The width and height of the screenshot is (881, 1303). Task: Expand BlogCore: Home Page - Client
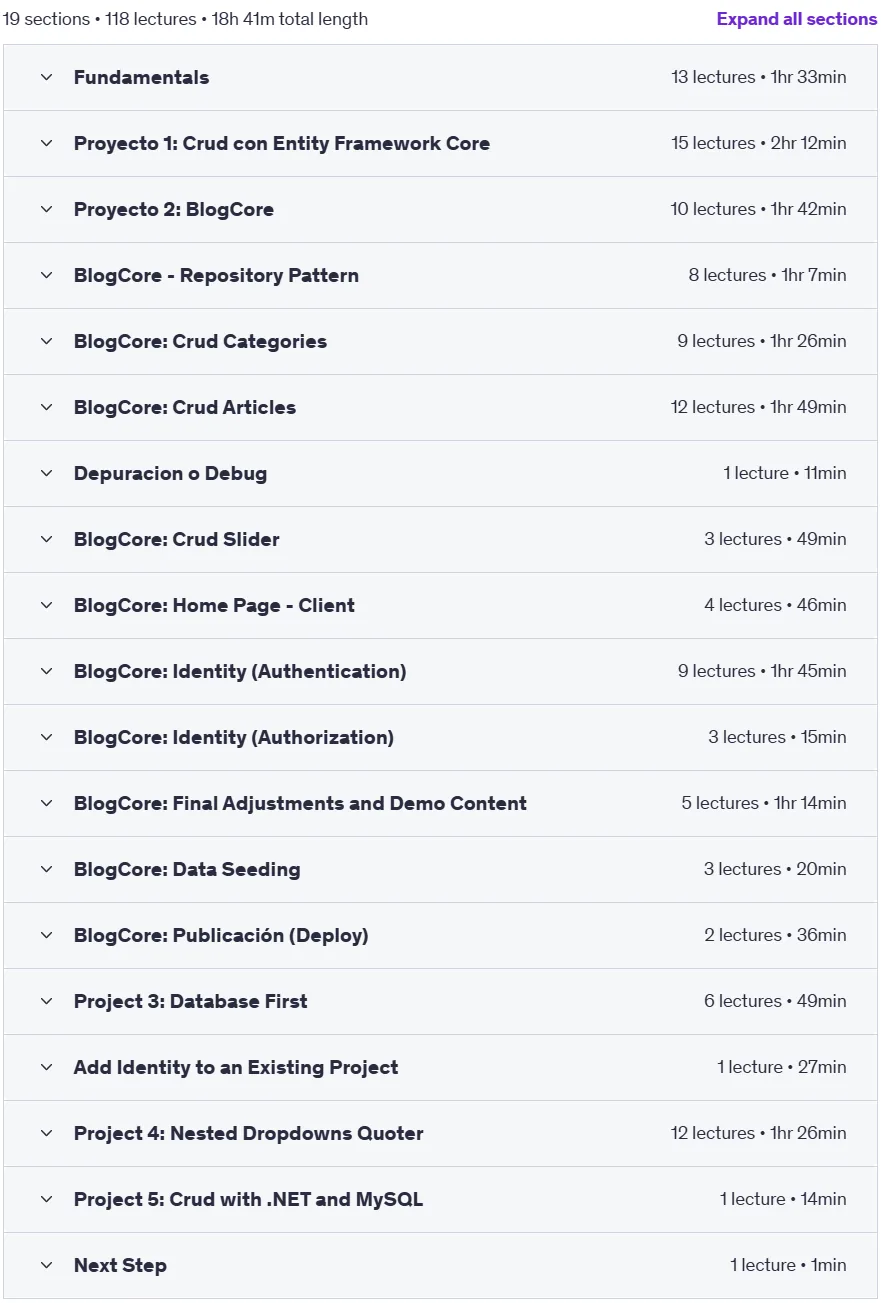click(440, 605)
